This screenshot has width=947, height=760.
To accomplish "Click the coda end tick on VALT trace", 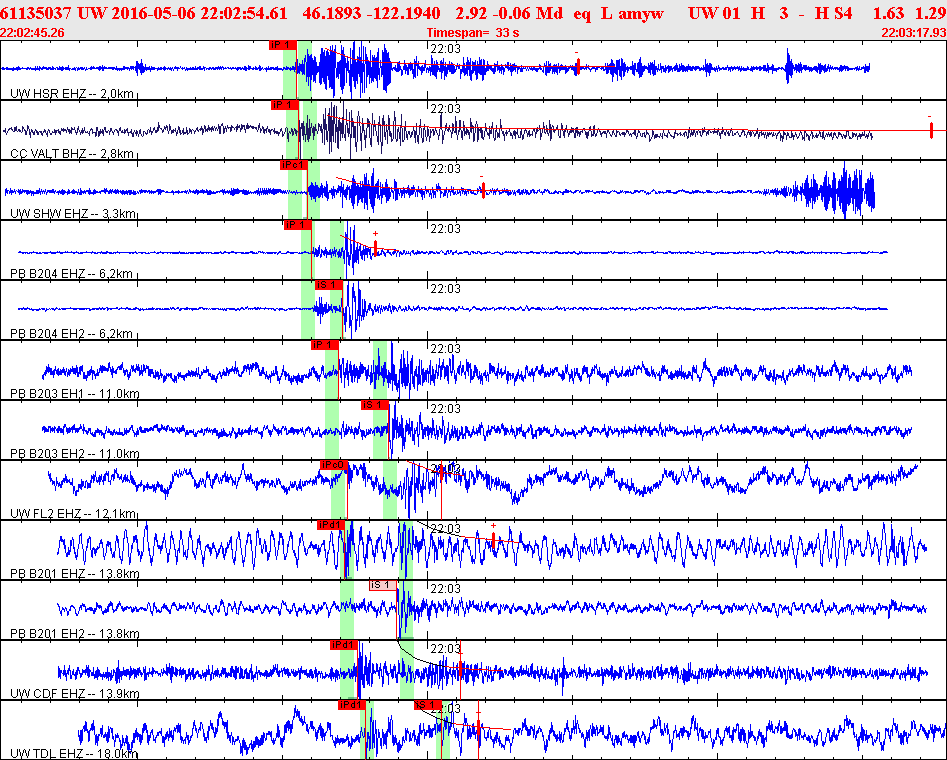I will coord(931,129).
